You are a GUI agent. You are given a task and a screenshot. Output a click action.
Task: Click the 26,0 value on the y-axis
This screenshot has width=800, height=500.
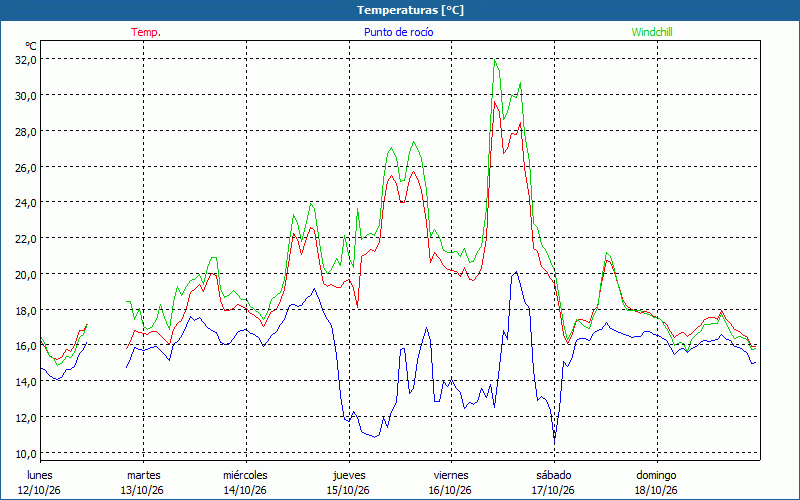26,167
